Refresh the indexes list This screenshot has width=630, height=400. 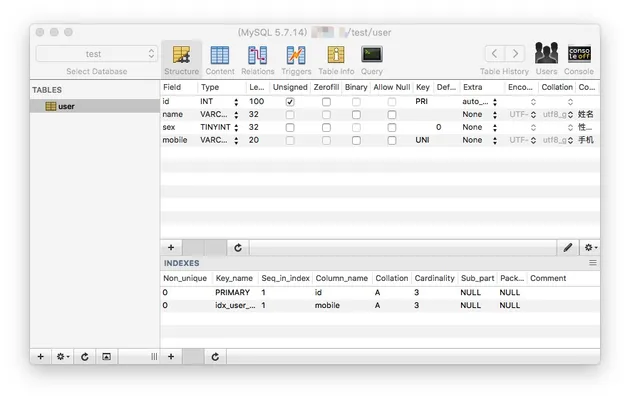(215, 357)
